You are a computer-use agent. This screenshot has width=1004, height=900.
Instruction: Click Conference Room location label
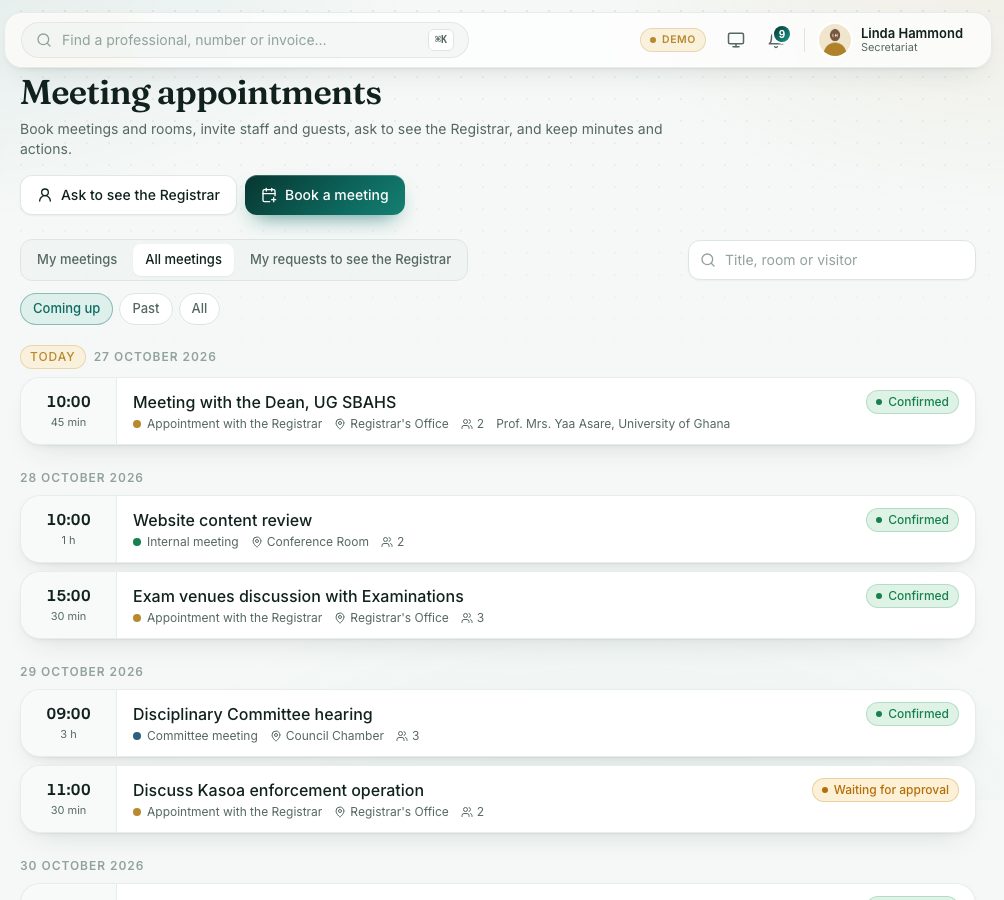point(318,542)
